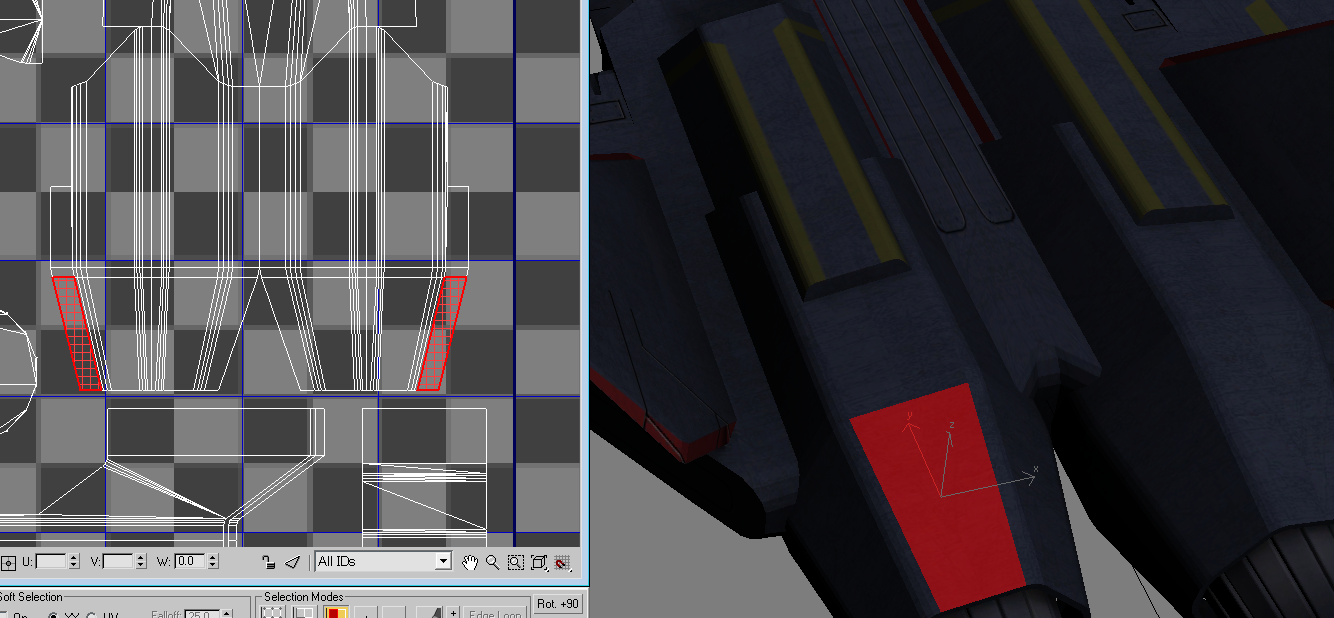Image resolution: width=1334 pixels, height=618 pixels.
Task: Select the Zoom Region tool
Action: (x=515, y=562)
